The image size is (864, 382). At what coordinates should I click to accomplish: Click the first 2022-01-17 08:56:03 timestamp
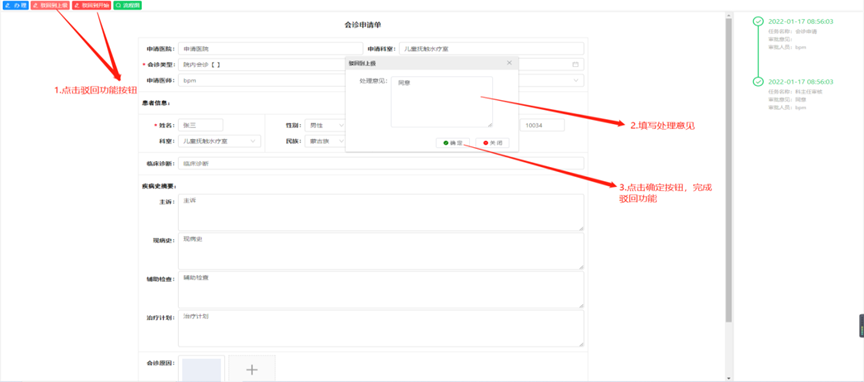801,21
